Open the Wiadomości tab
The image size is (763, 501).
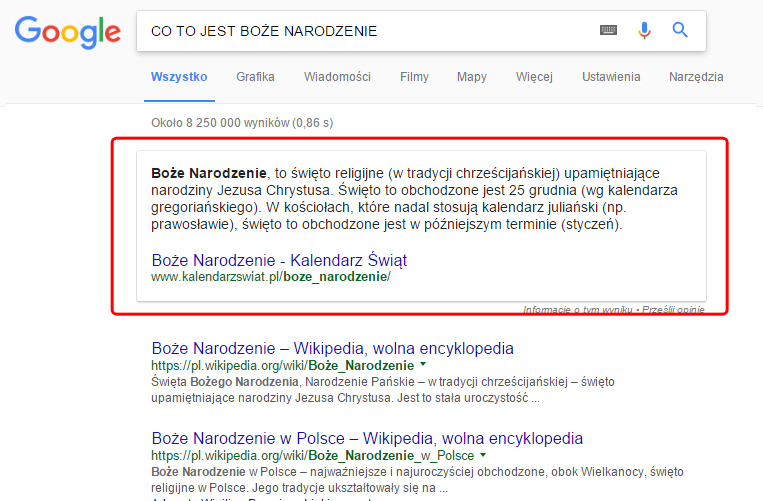click(337, 77)
